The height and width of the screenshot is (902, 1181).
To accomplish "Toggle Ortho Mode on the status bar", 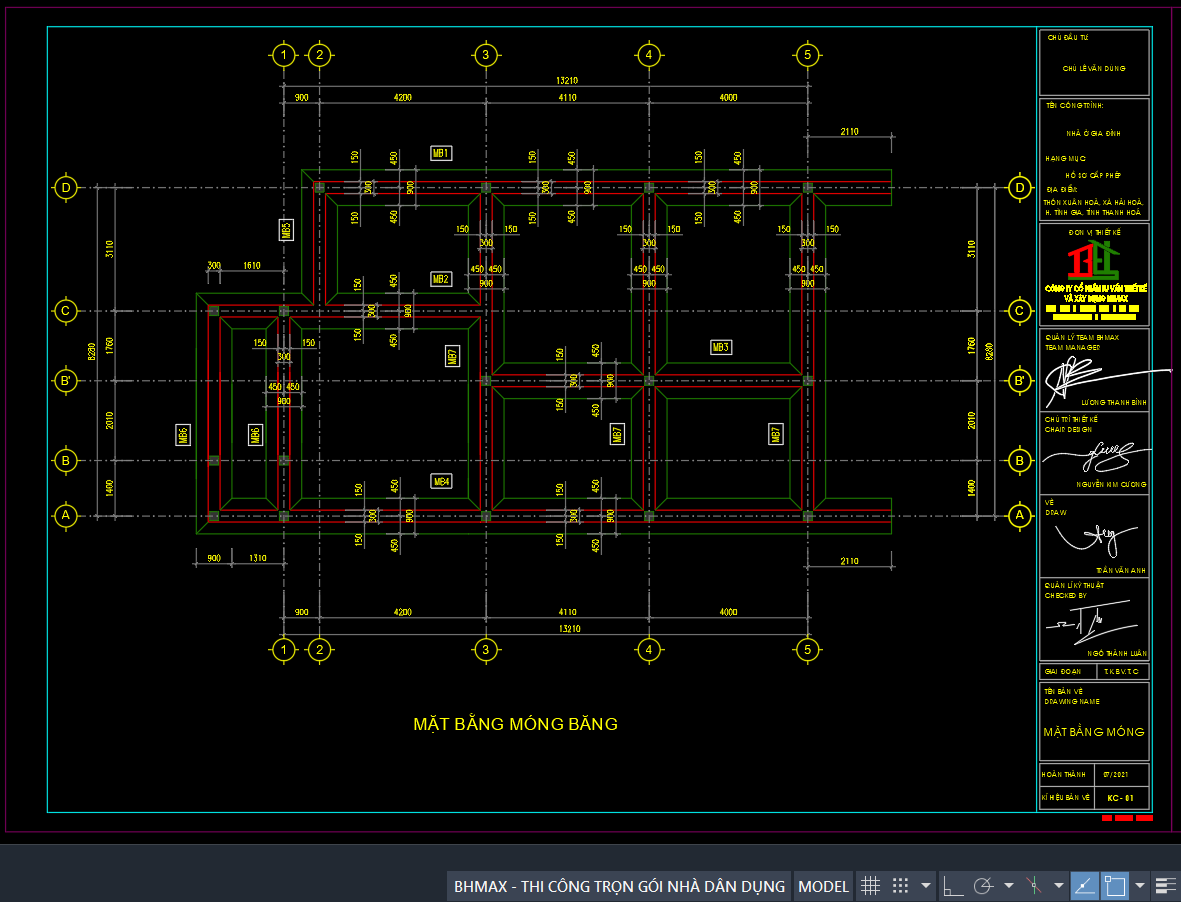I will coord(953,886).
